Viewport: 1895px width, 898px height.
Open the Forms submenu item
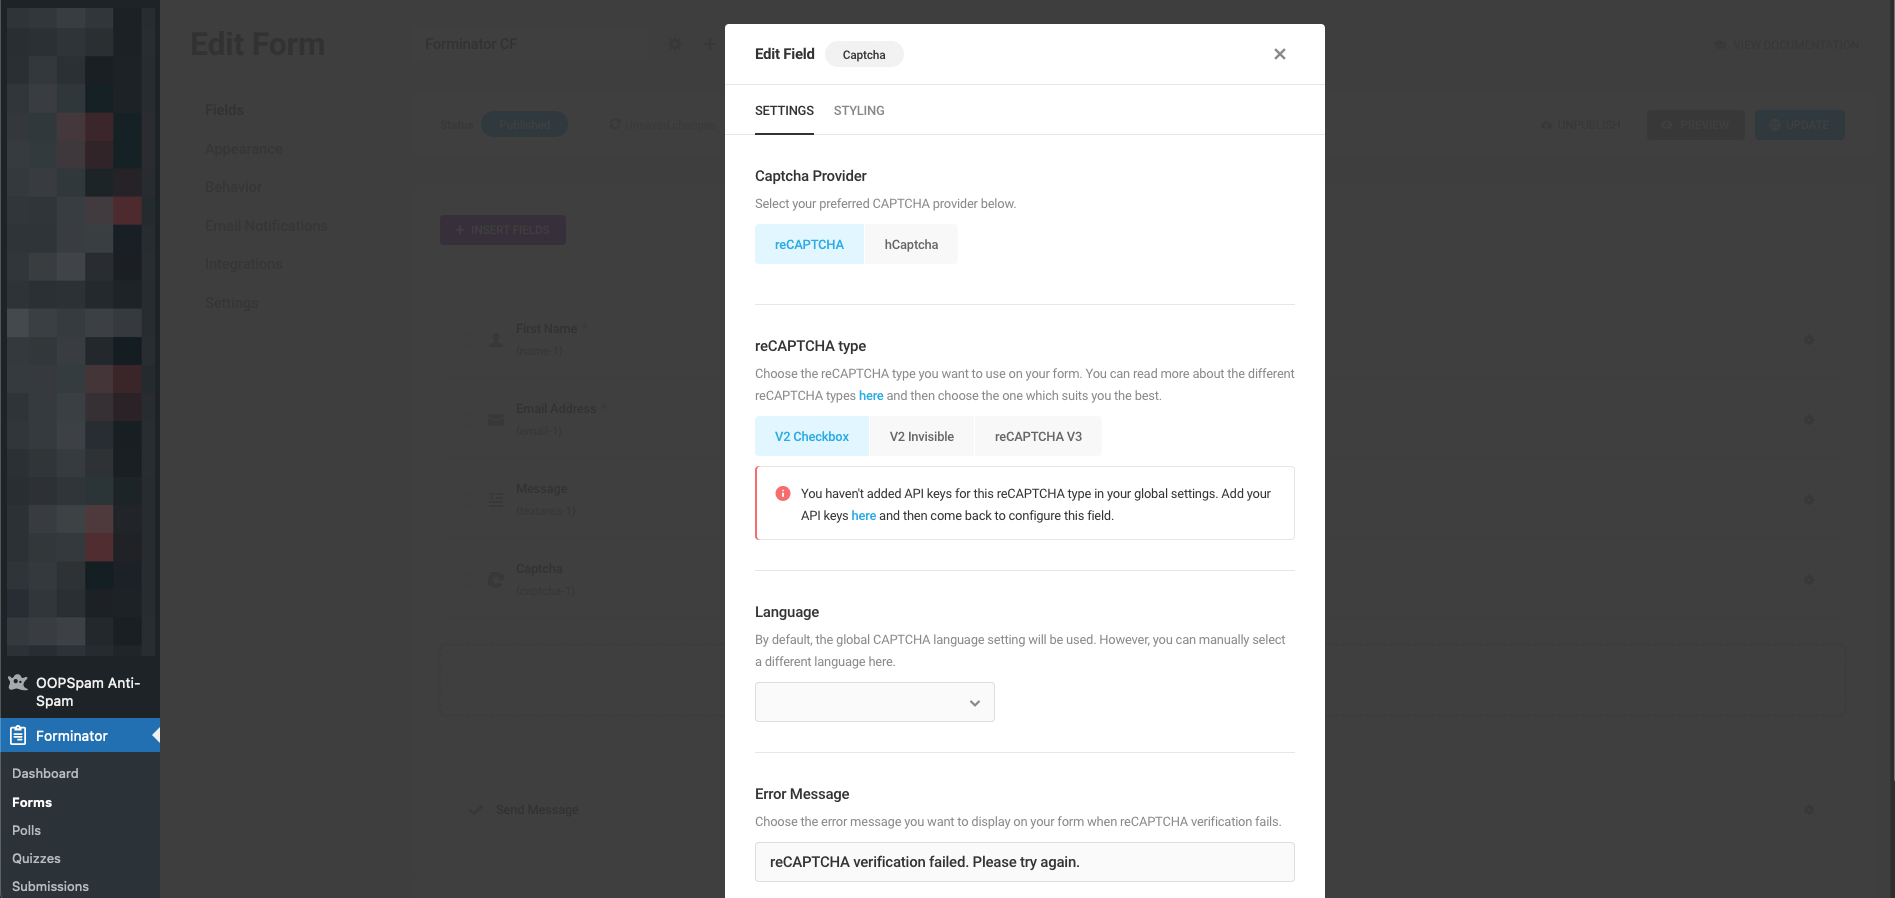(x=32, y=802)
